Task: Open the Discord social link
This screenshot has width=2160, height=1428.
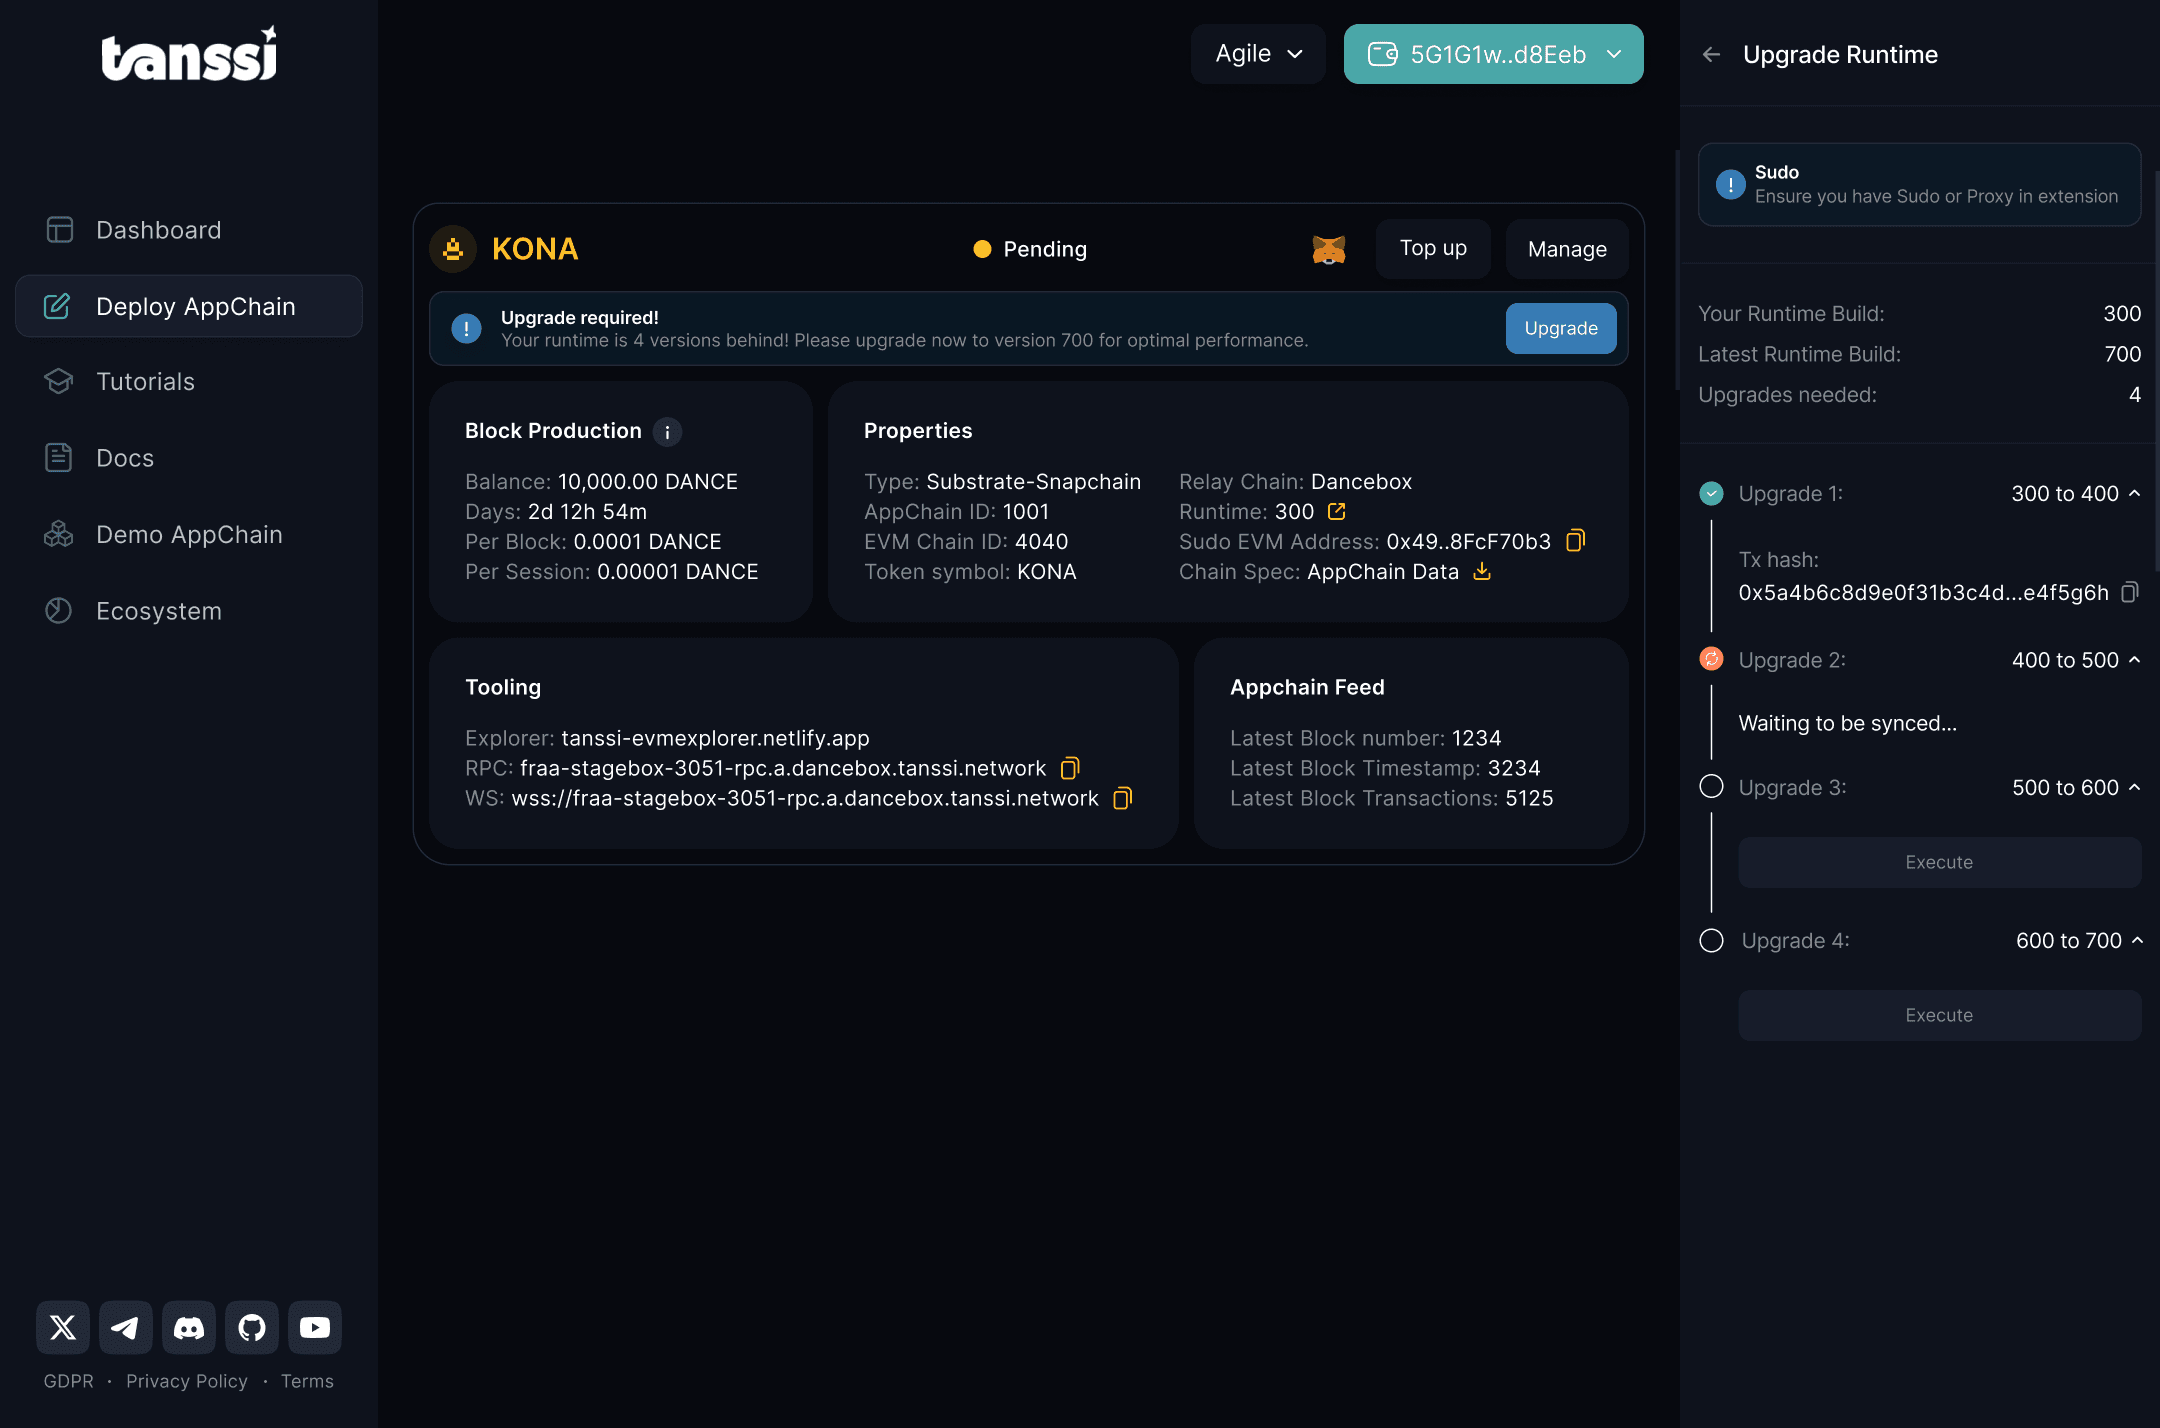Action: point(189,1327)
